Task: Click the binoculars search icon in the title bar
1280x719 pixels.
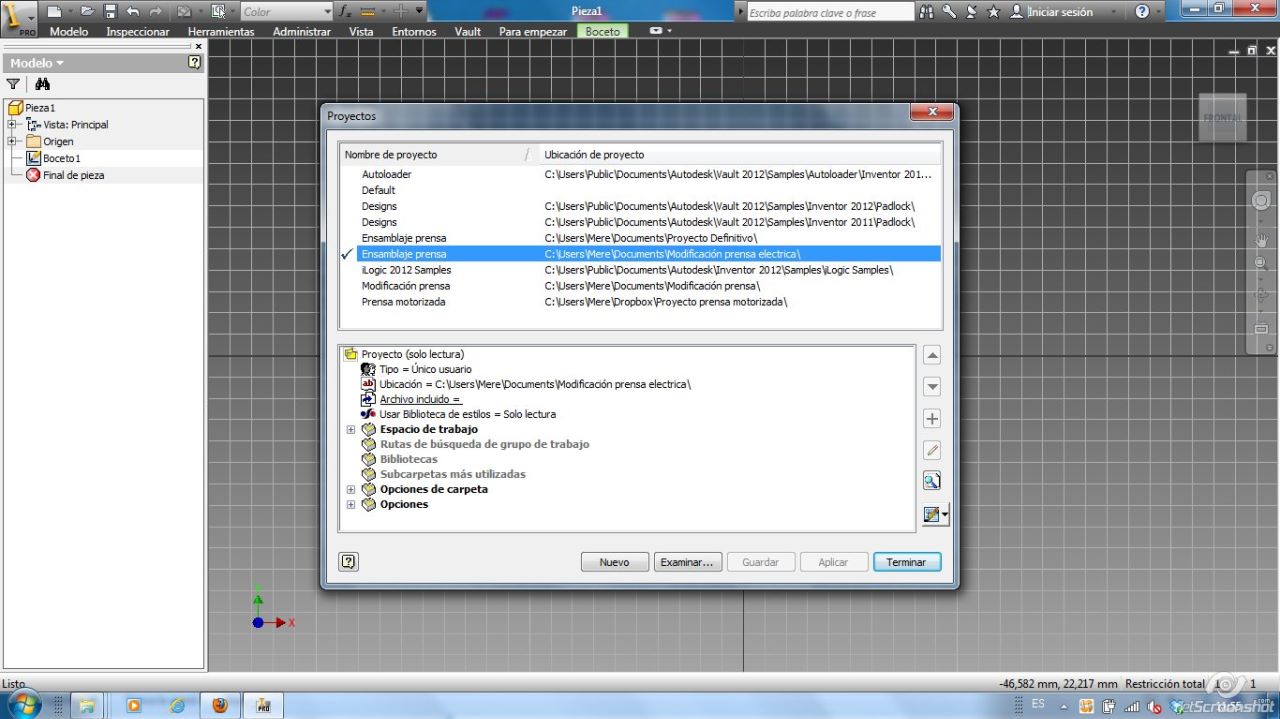Action: click(x=926, y=12)
